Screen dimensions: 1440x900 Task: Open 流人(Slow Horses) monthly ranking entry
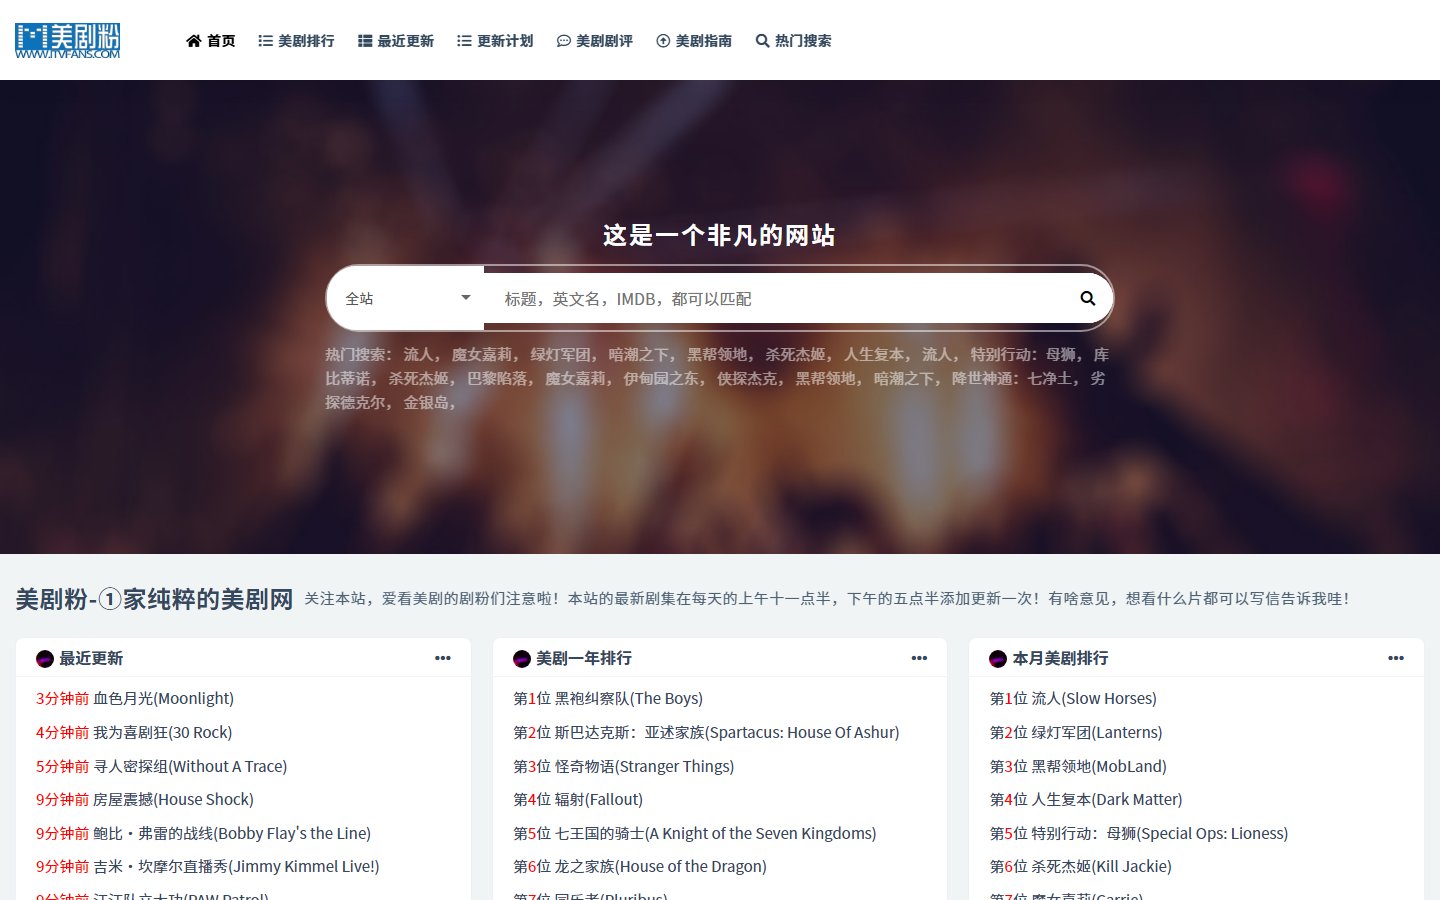coord(1094,699)
